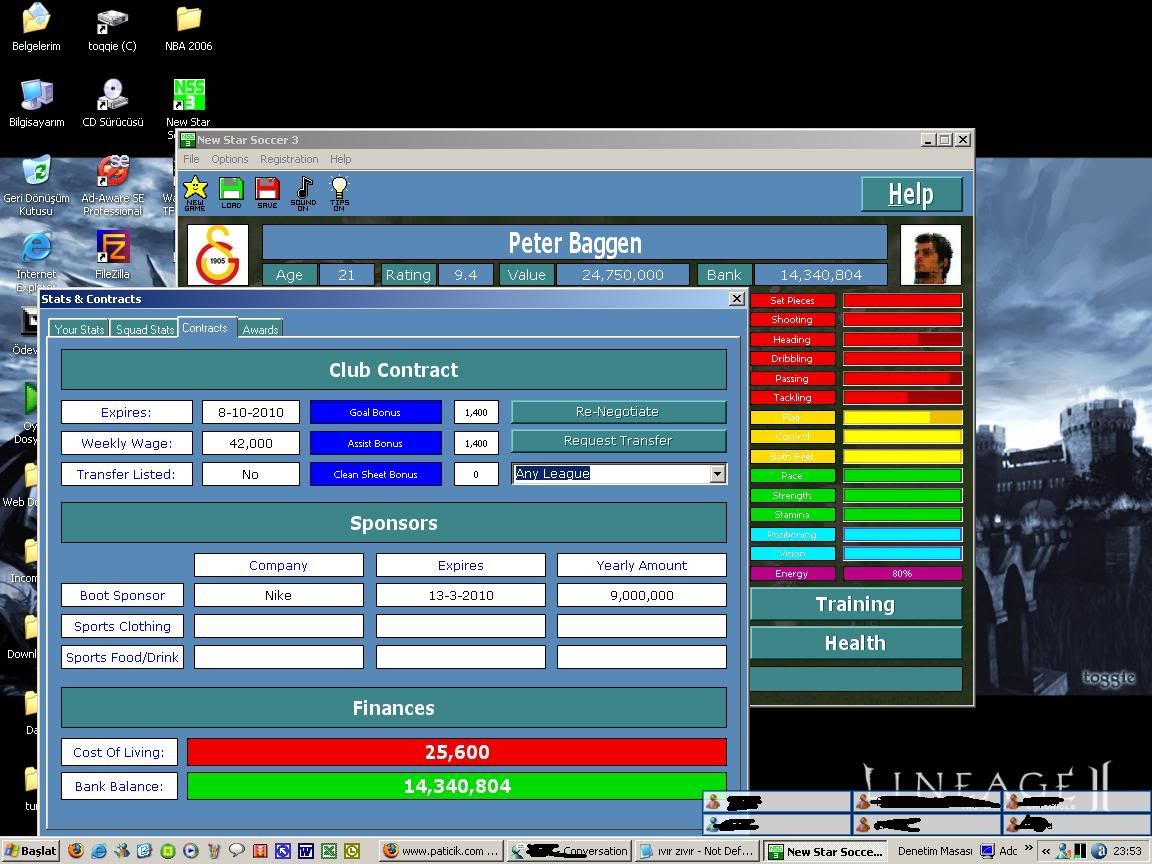
Task: Open the Belgelerim desktop folder icon
Action: pos(36,28)
